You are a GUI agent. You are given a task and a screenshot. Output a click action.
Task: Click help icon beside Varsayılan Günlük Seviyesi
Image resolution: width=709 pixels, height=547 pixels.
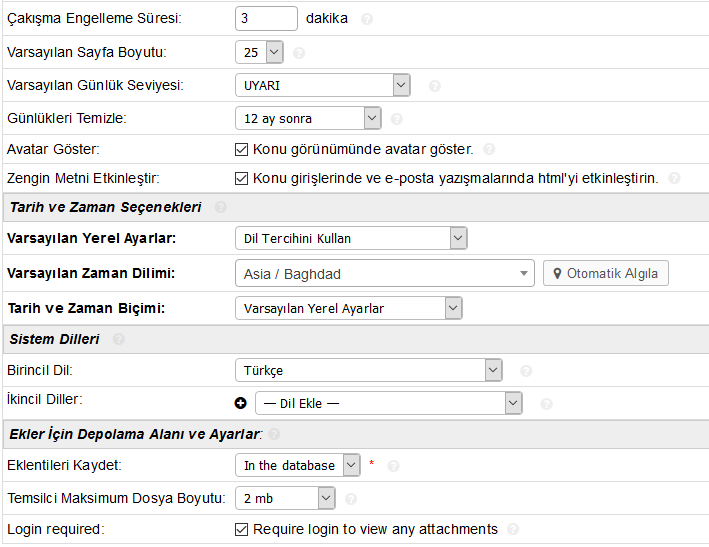(x=434, y=86)
